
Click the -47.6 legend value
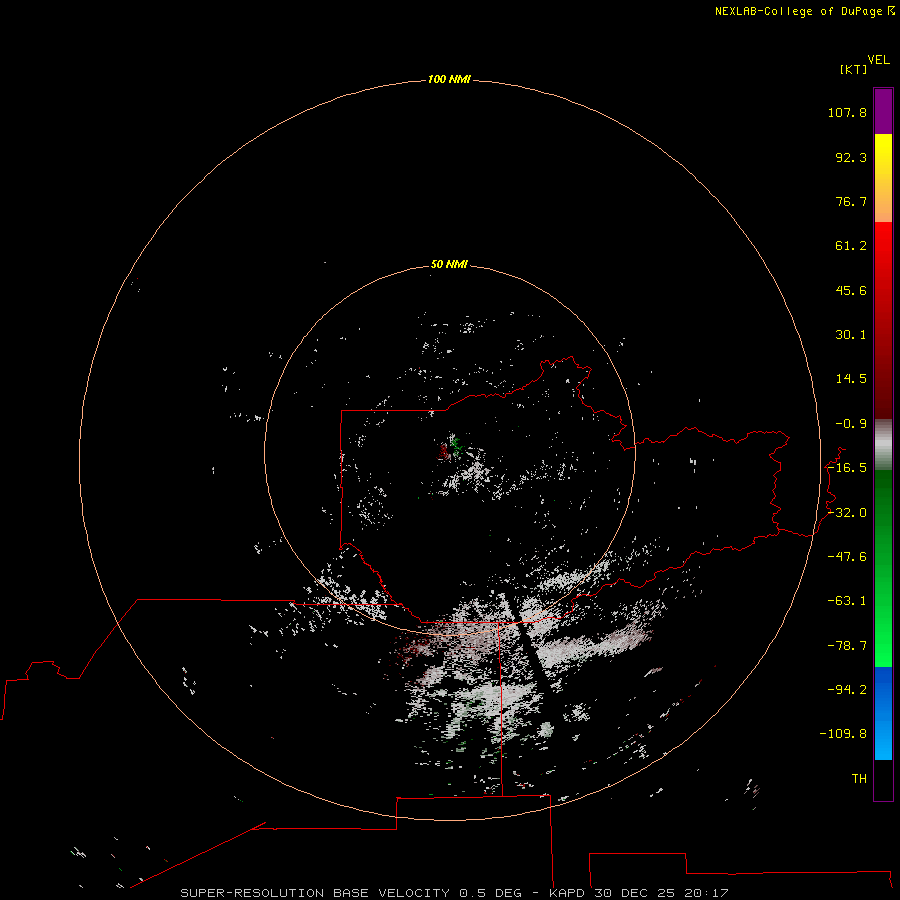click(847, 557)
